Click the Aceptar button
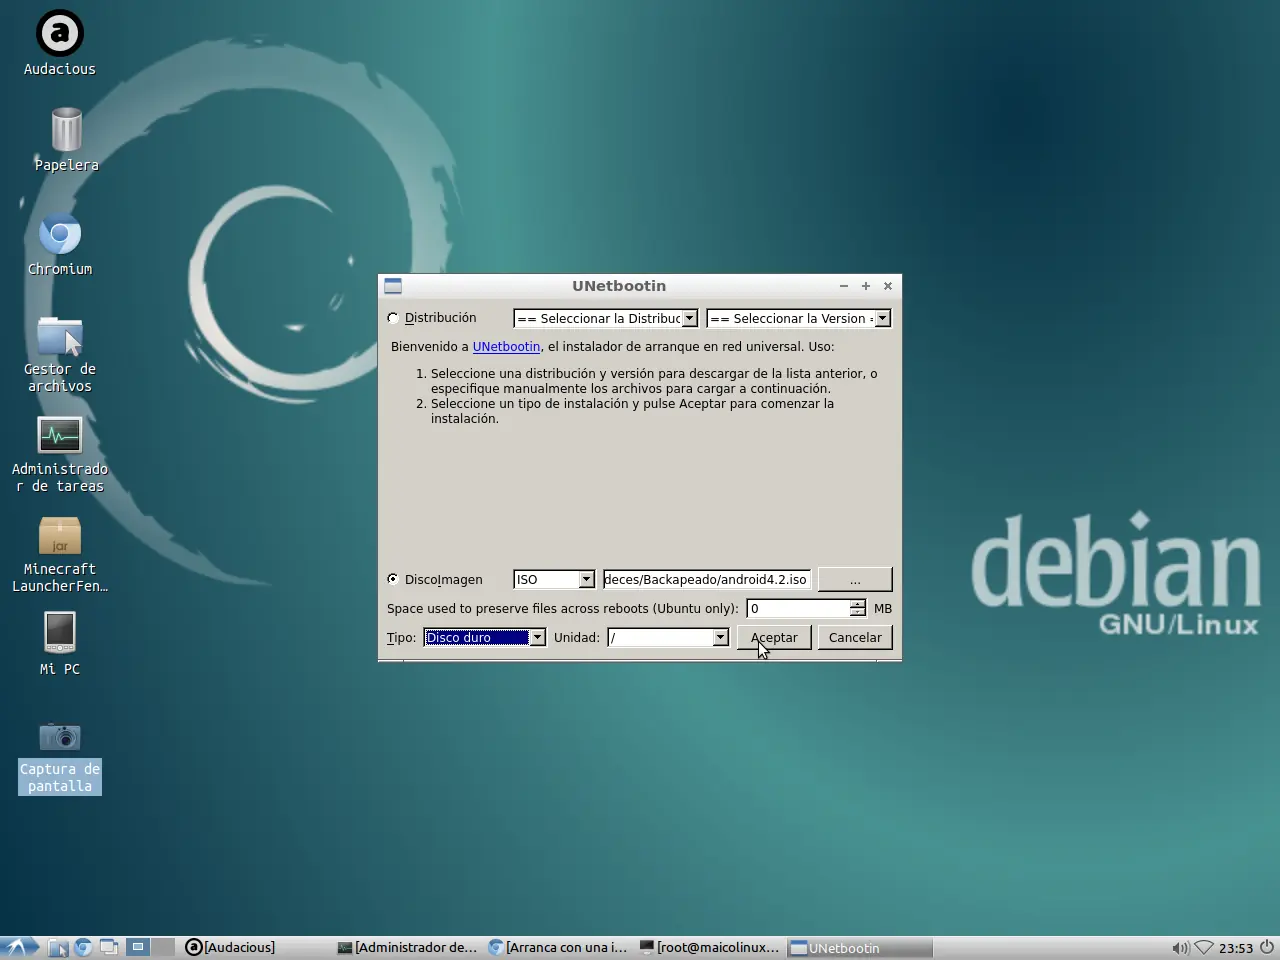The width and height of the screenshot is (1280, 960). 774,637
